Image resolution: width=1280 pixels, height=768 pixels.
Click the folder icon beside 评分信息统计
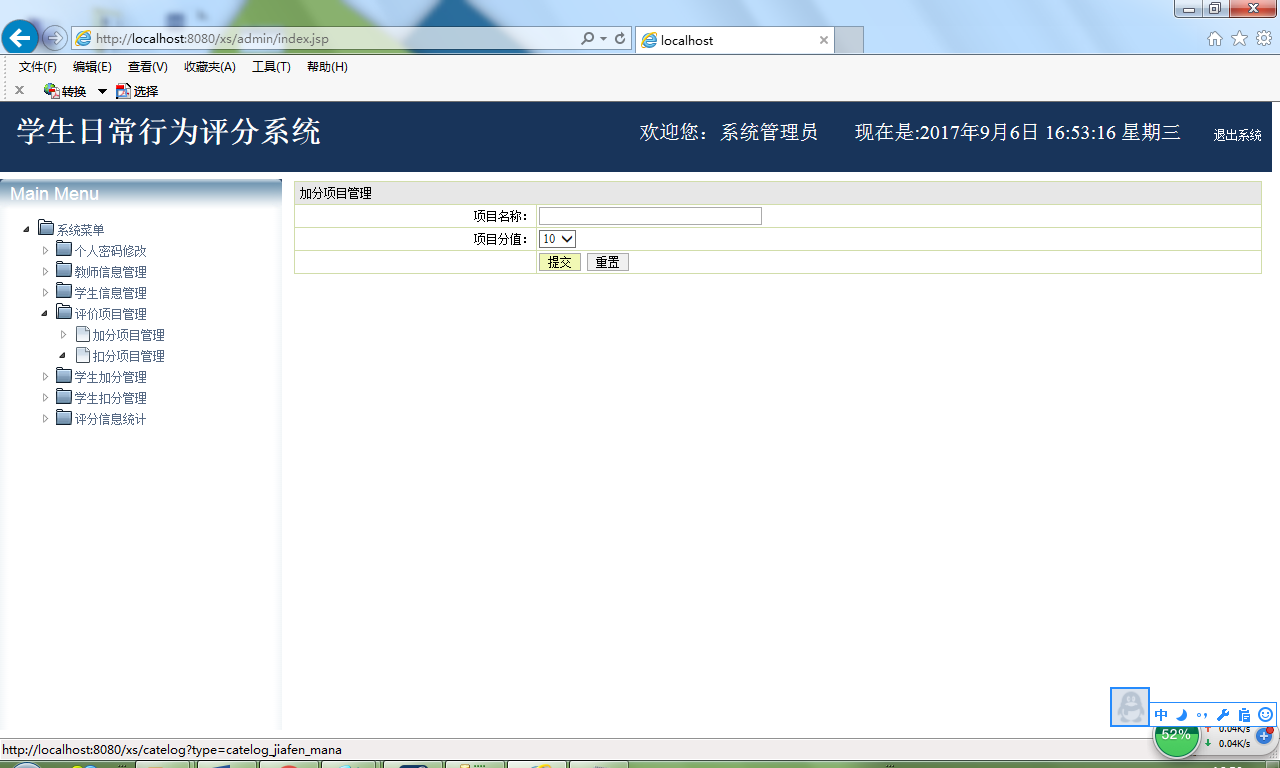[64, 417]
